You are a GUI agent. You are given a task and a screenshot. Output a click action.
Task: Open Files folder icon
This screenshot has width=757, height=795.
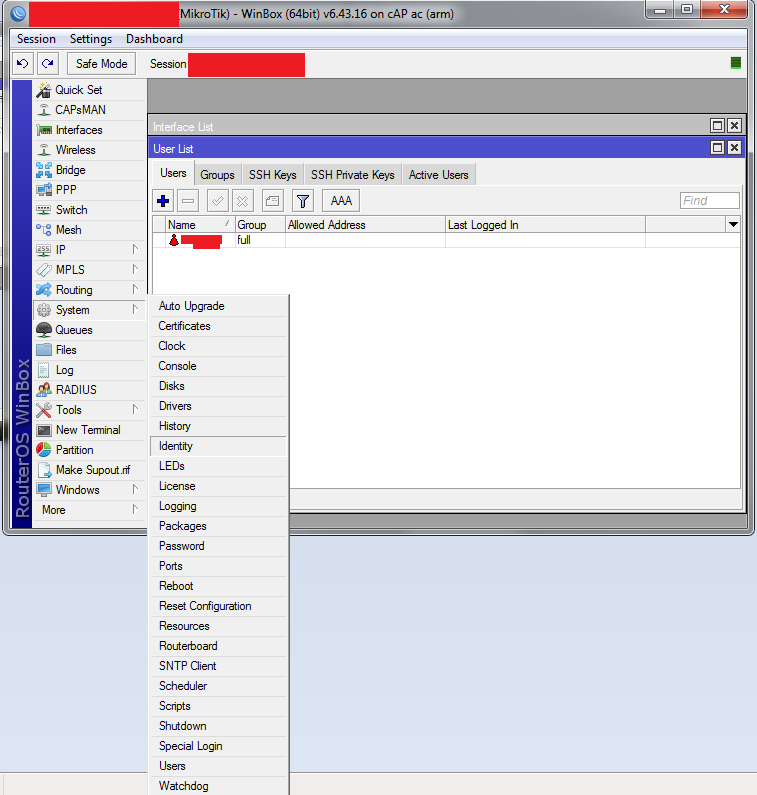[x=44, y=350]
